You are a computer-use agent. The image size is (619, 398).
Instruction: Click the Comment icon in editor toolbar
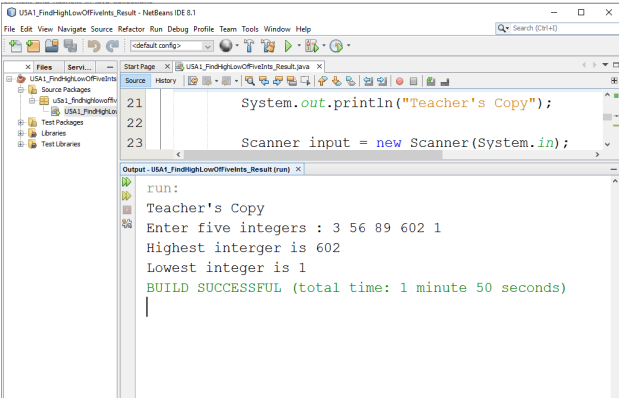[x=431, y=81]
